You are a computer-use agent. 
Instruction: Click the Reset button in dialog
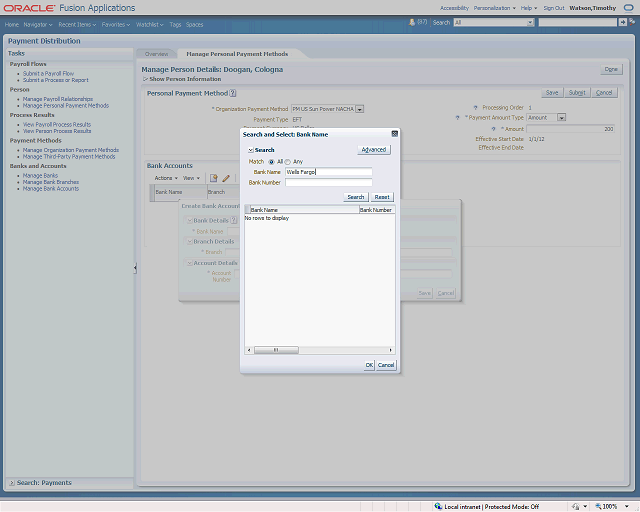[x=382, y=197]
